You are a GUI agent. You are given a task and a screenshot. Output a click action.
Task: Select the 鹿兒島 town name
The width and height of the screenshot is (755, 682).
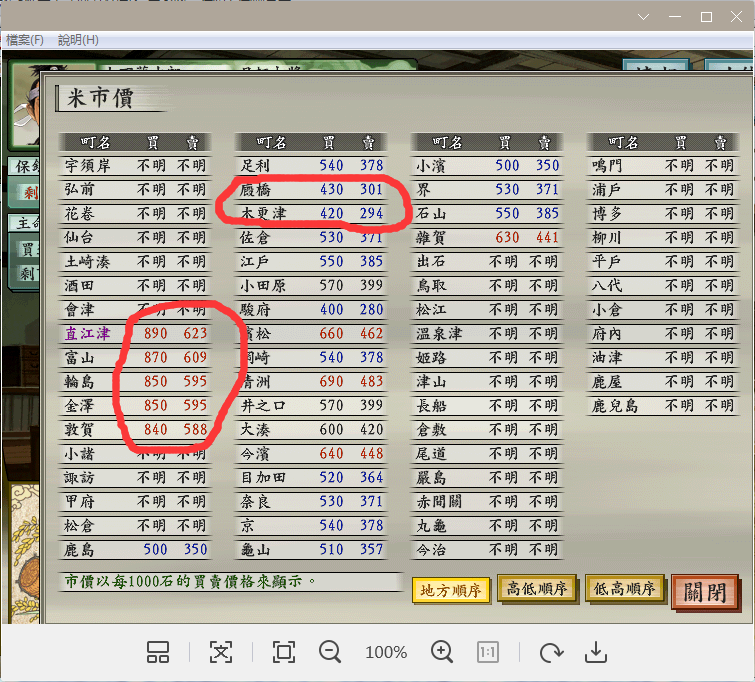615,406
